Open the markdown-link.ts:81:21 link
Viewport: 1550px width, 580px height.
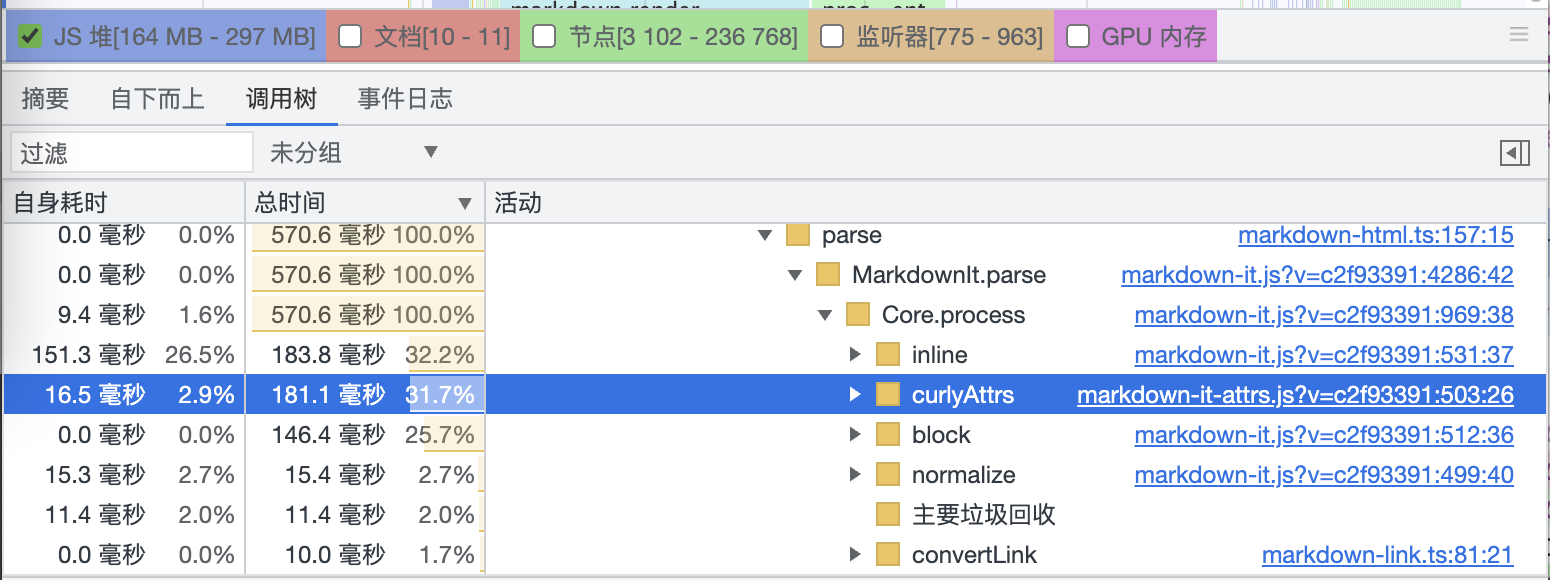pos(1387,555)
